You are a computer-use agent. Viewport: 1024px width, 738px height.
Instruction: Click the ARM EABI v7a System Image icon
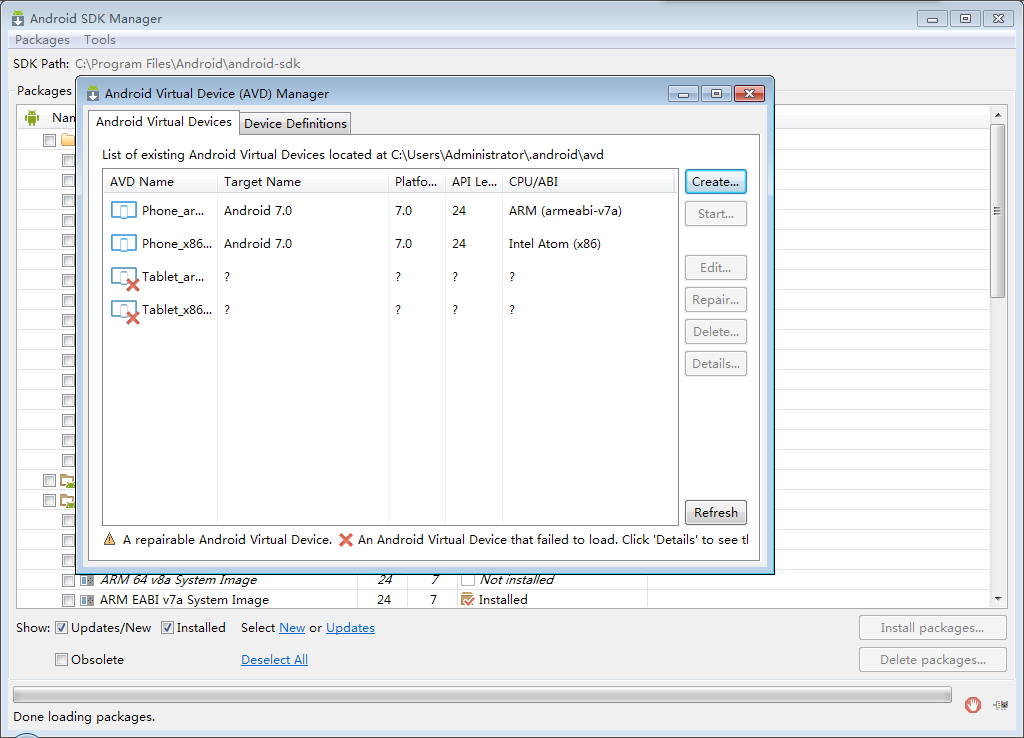pos(87,600)
